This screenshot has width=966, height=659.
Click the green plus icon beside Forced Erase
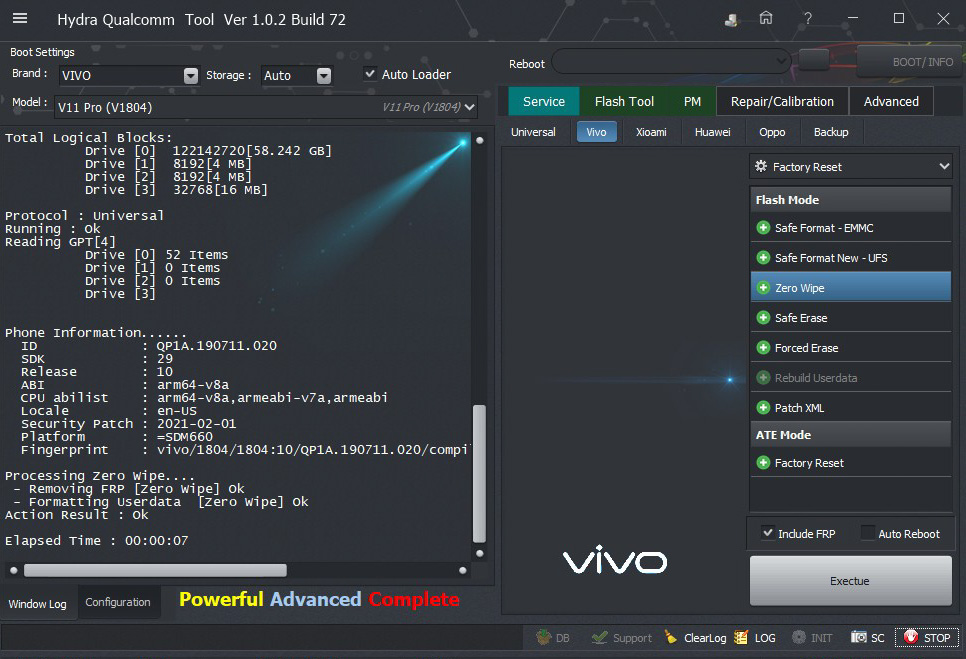(763, 348)
